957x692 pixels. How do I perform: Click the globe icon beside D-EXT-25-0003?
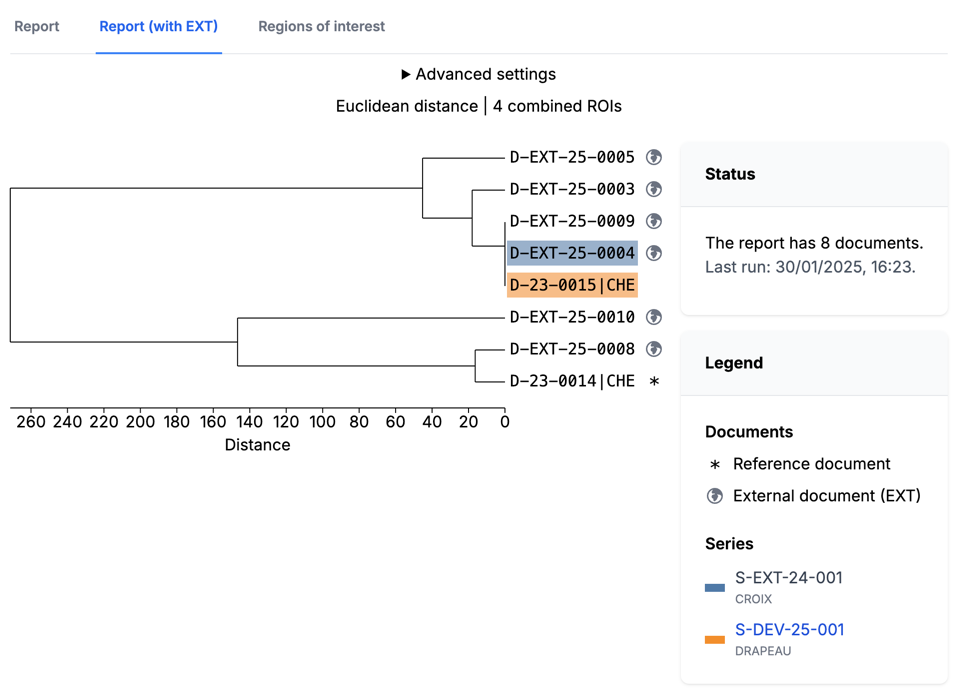tap(654, 189)
